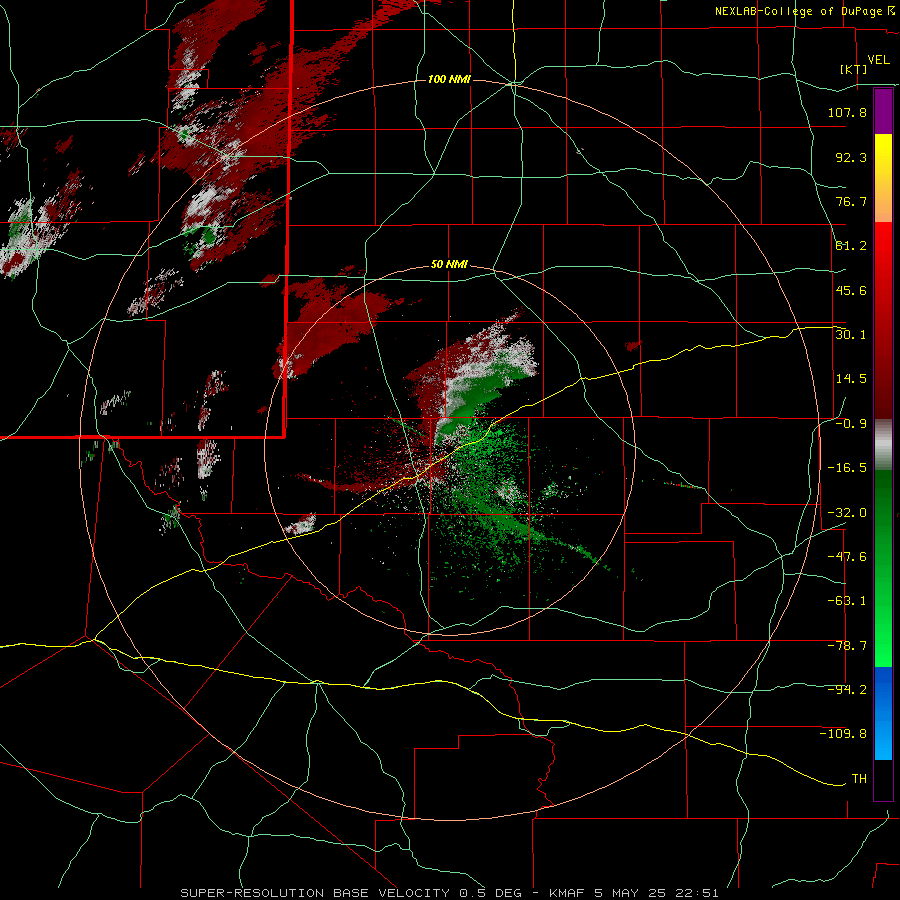The height and width of the screenshot is (900, 900).
Task: Click the [KT] units label
Action: click(854, 69)
